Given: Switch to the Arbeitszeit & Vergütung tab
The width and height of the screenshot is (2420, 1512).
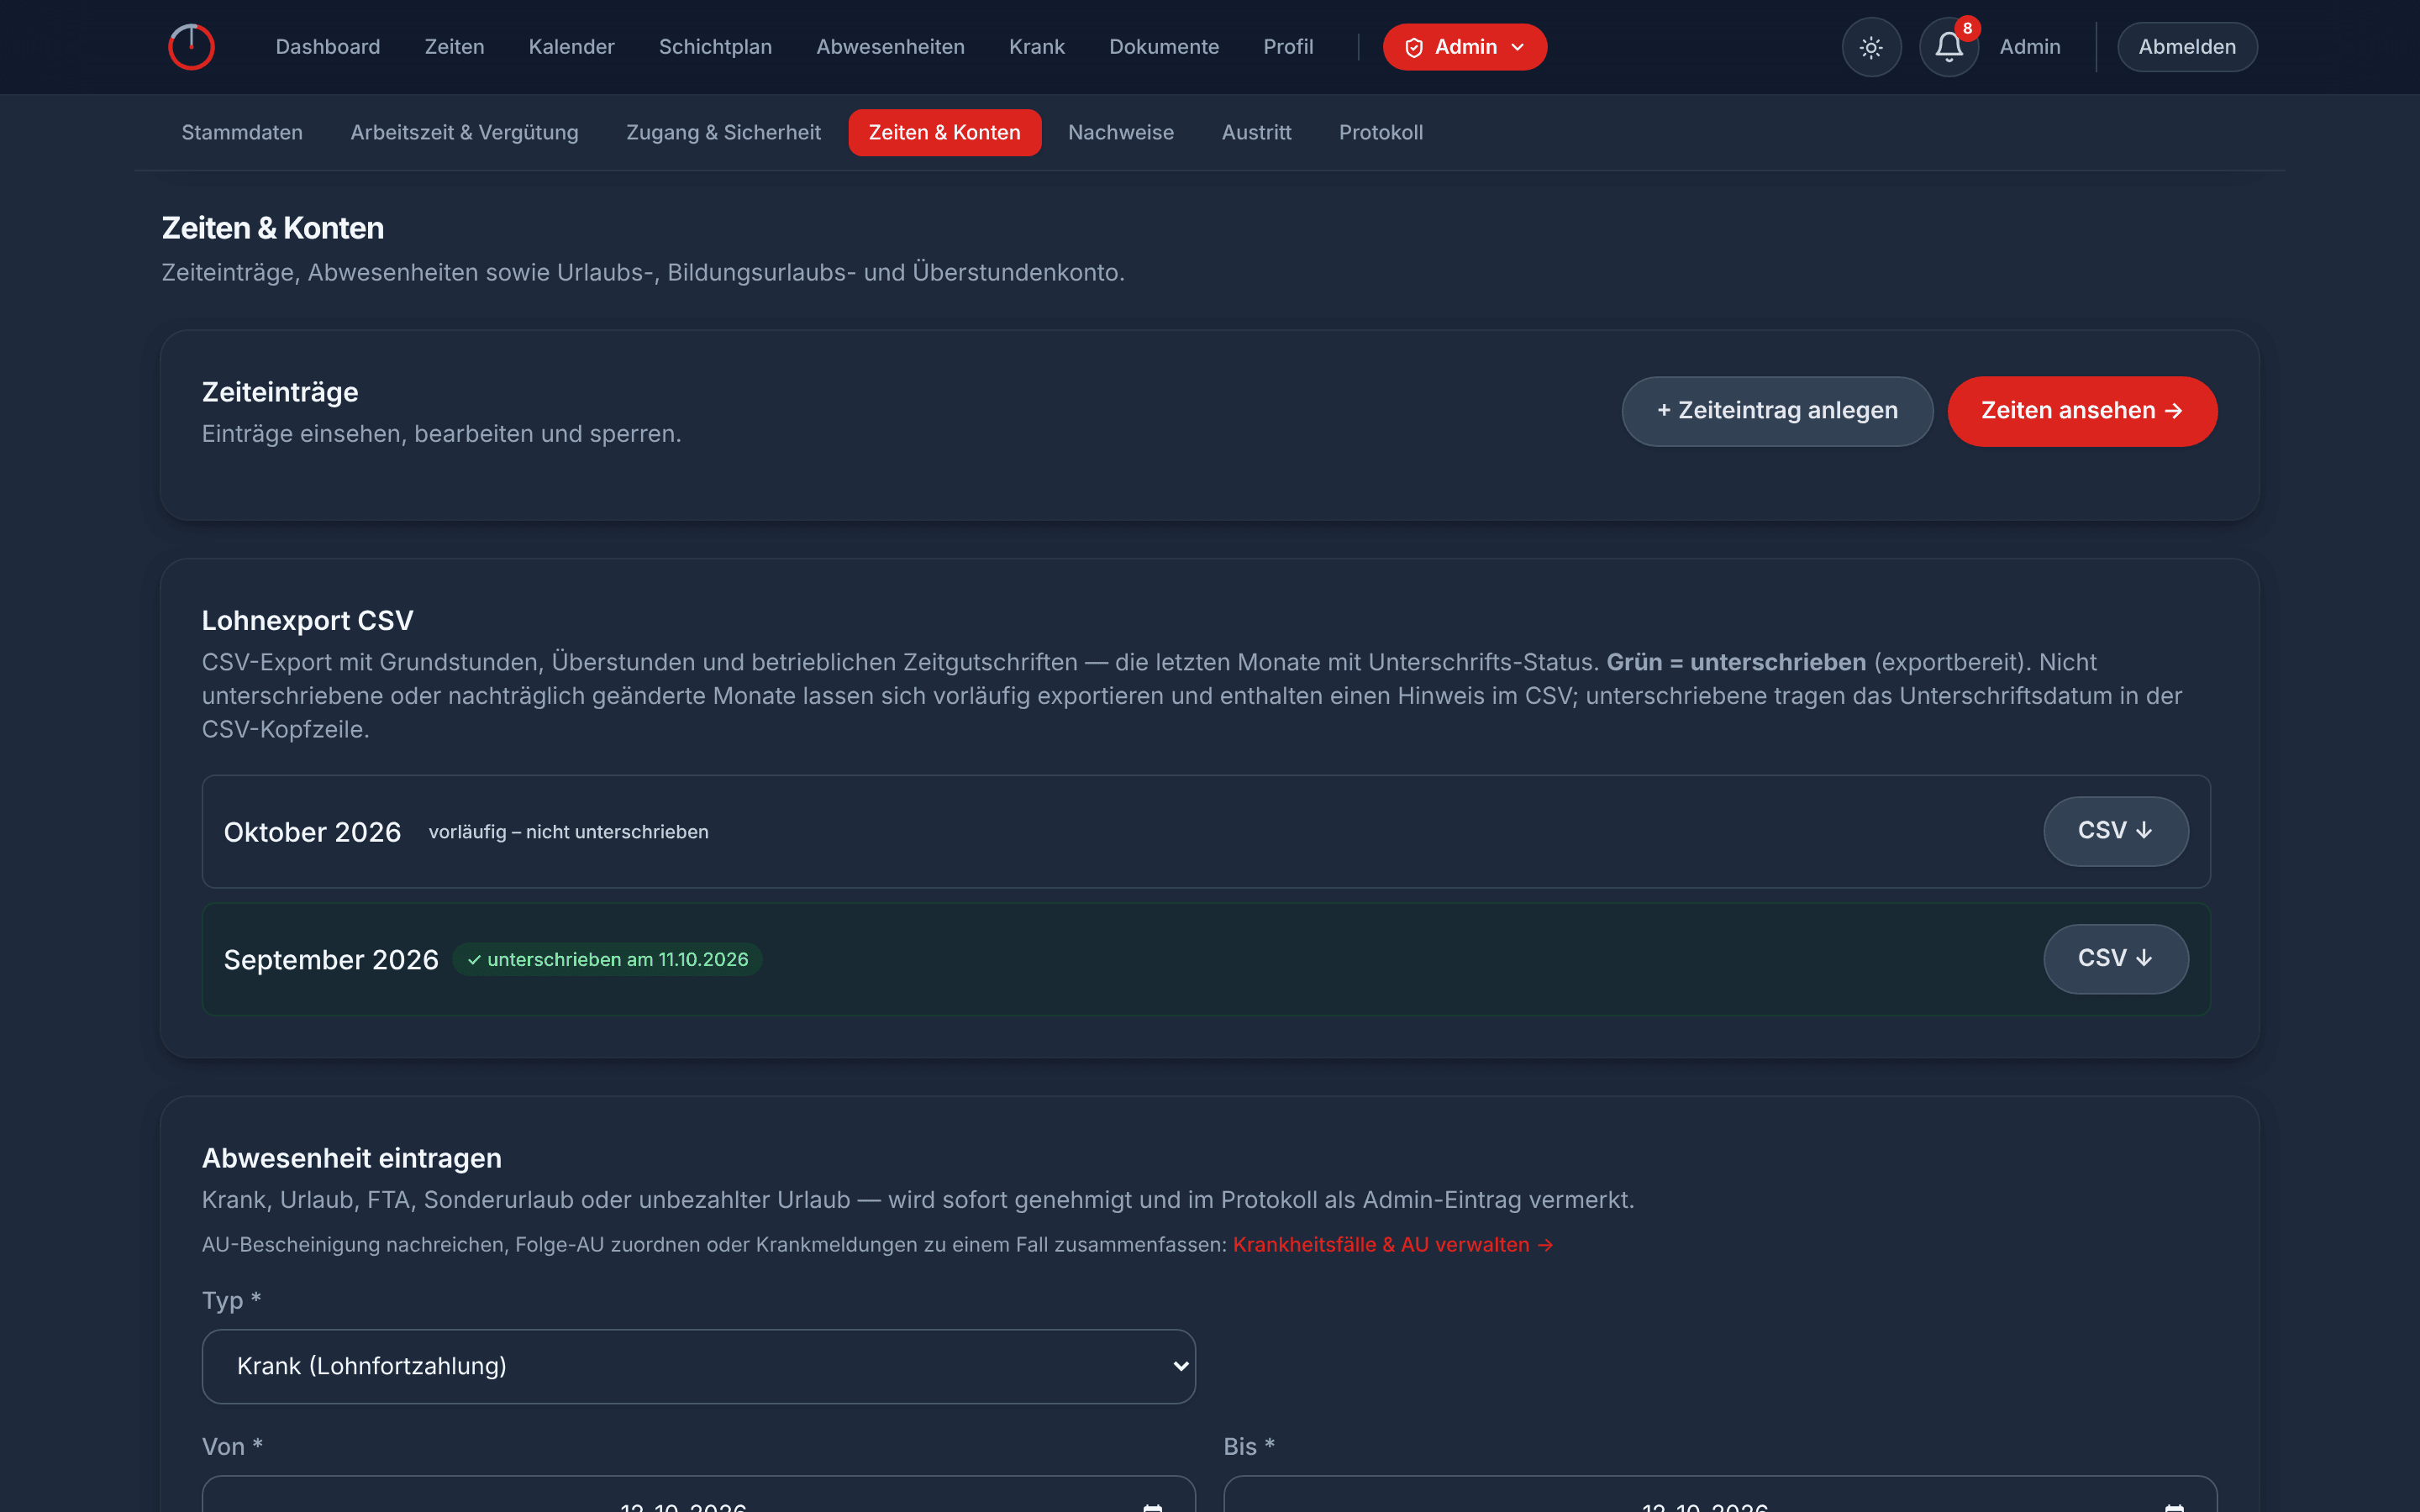Looking at the screenshot, I should pos(464,132).
